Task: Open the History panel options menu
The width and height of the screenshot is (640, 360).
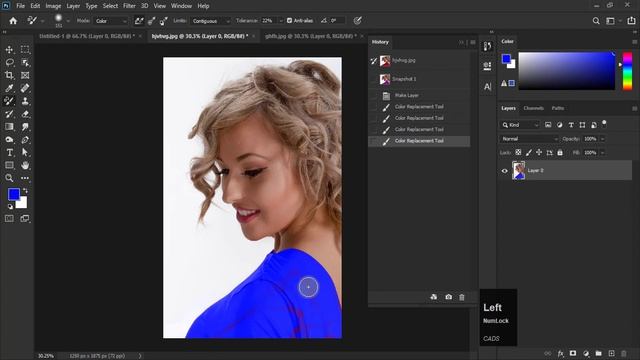Action: click(x=473, y=42)
